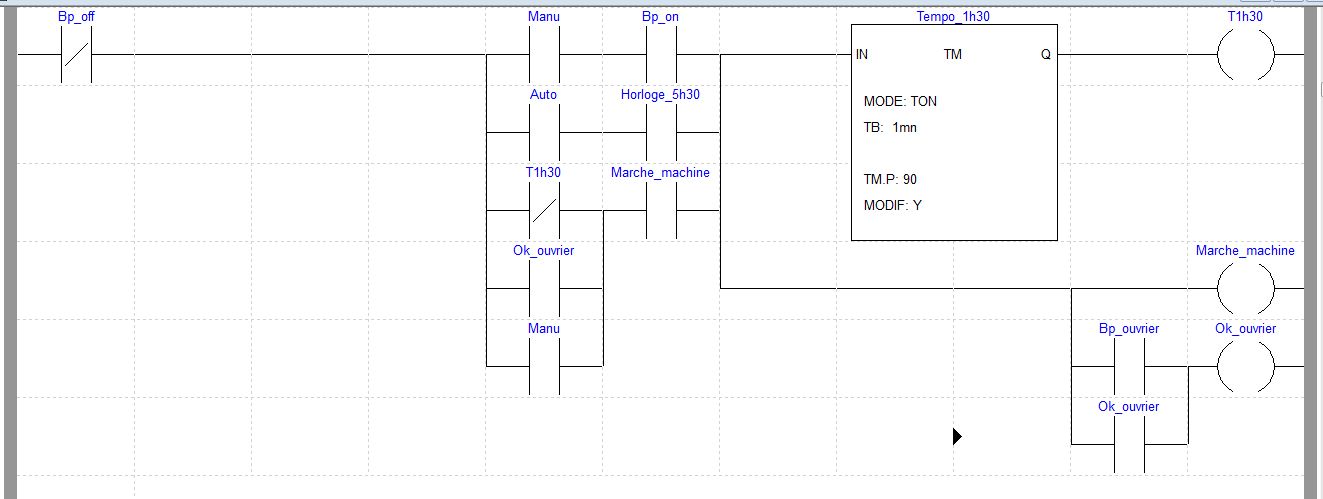The image size is (1323, 499).
Task: Click the Manu contact on the lowest branch
Action: point(544,366)
